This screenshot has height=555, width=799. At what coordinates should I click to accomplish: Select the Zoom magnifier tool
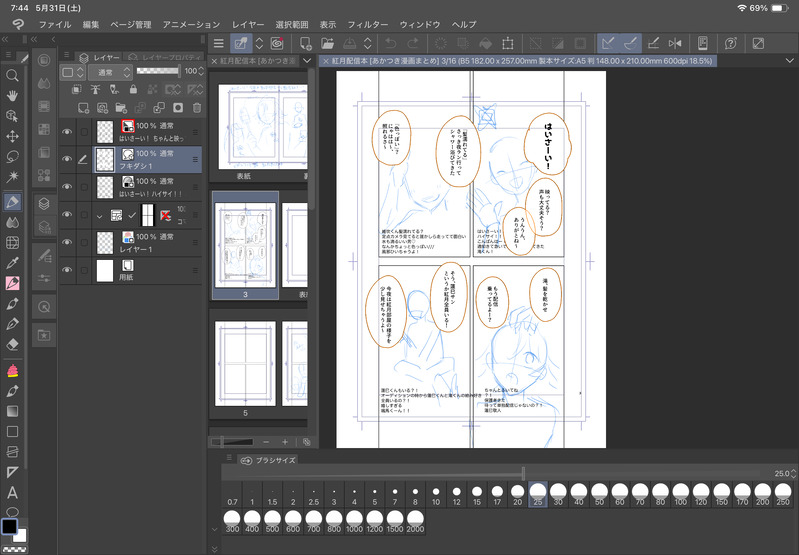13,75
